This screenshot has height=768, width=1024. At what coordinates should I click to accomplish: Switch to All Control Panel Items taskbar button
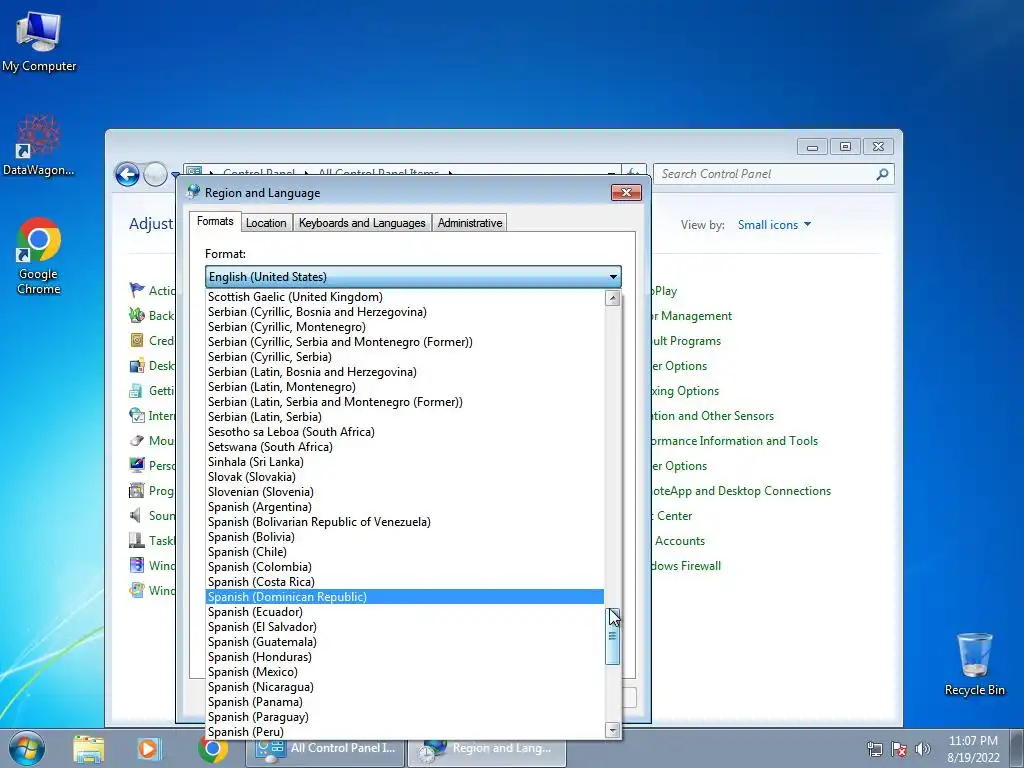click(x=325, y=749)
